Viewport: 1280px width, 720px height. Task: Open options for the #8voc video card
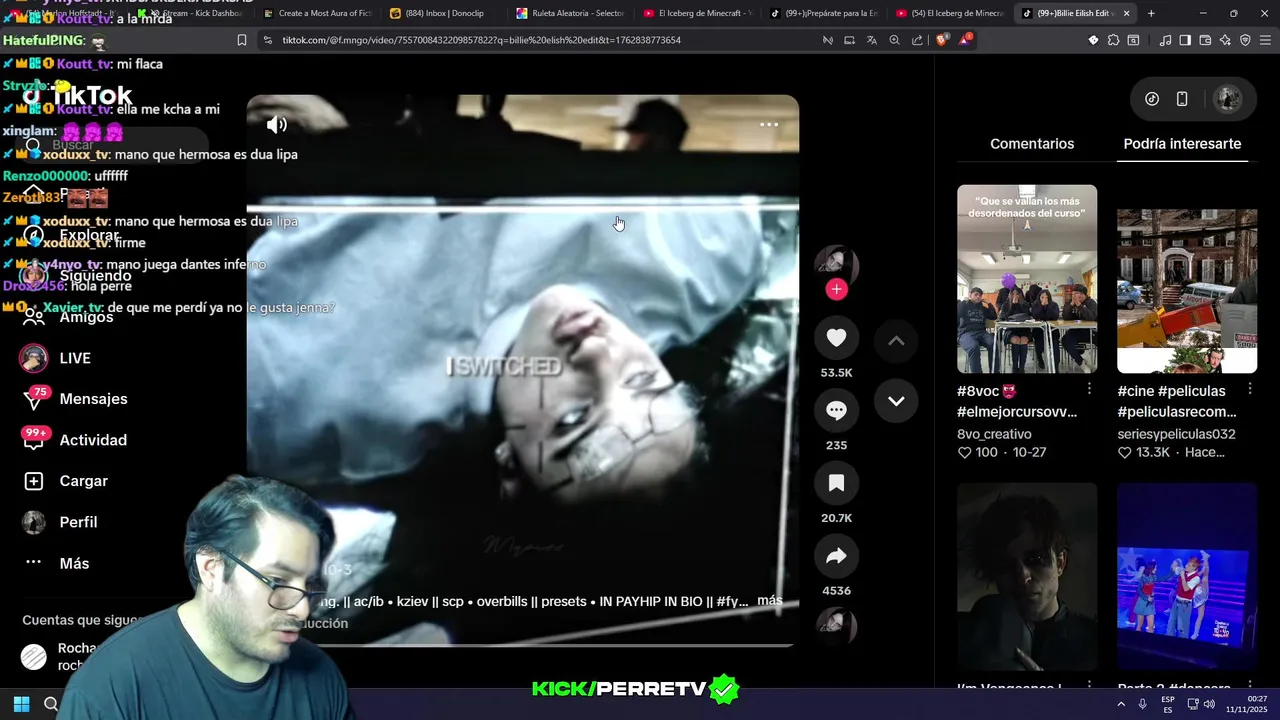tap(1089, 389)
